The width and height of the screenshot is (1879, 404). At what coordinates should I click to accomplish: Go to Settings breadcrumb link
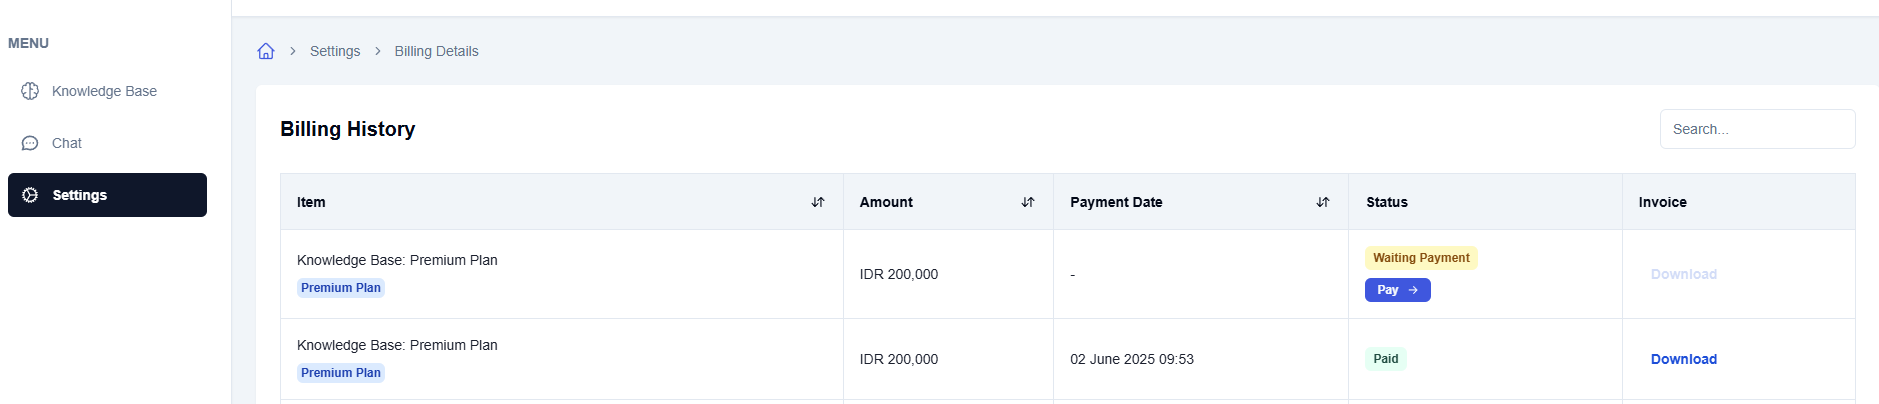335,51
